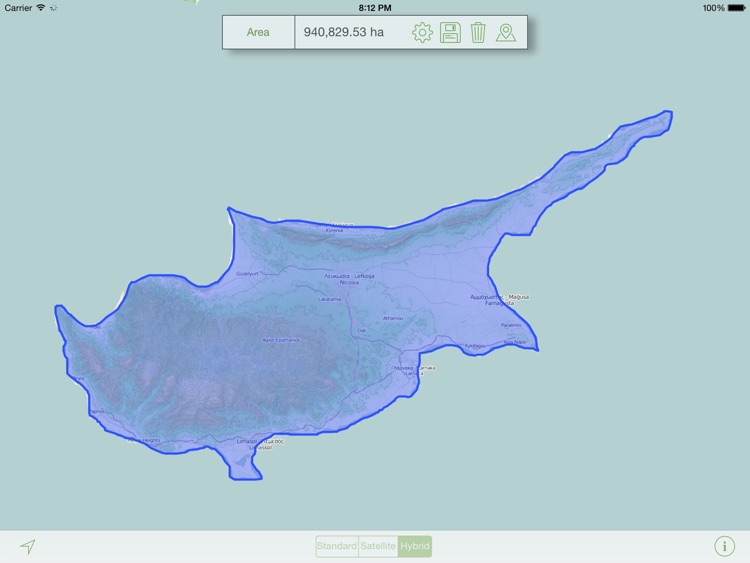Viewport: 750px width, 563px height.
Task: Select the Satellite map type
Action: [x=378, y=546]
